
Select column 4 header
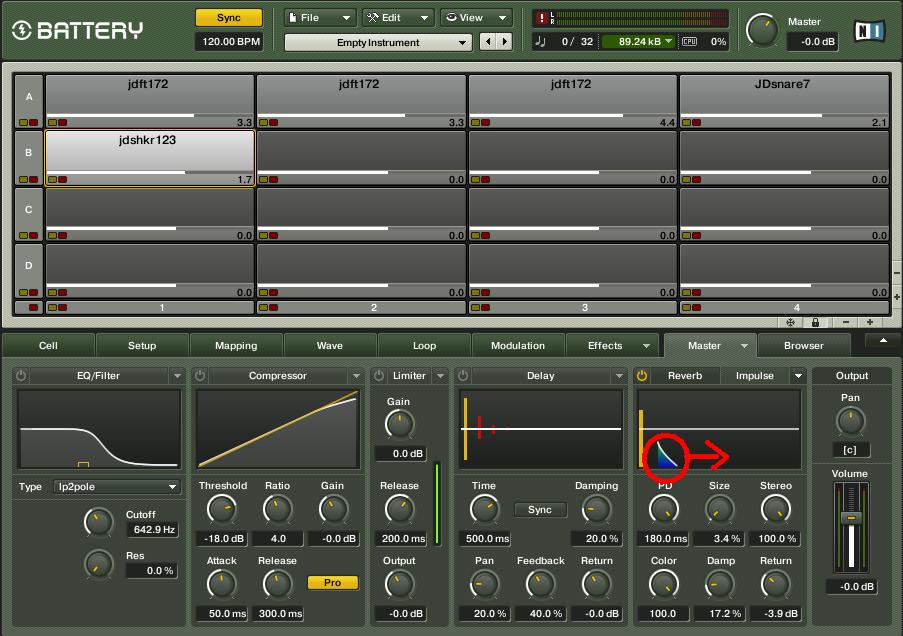[784, 307]
